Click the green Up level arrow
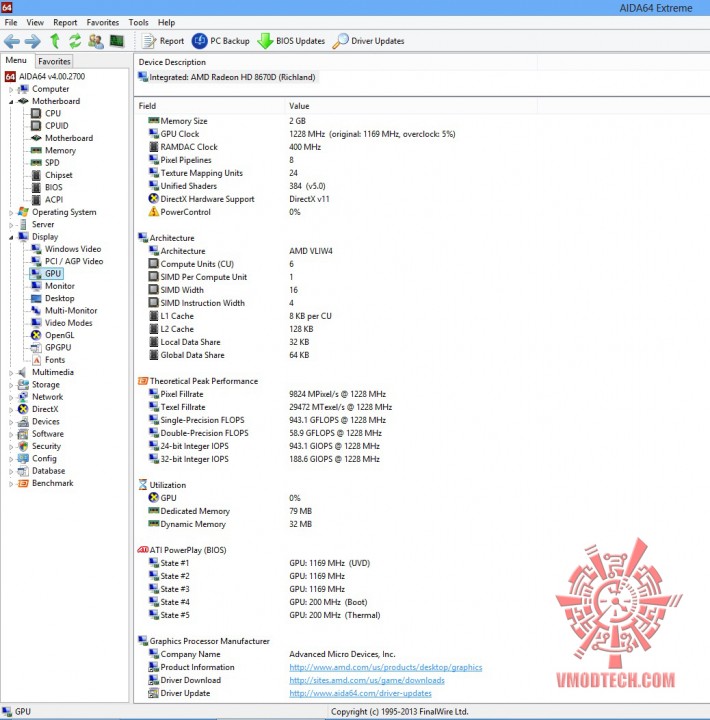This screenshot has width=710, height=720. pyautogui.click(x=55, y=41)
